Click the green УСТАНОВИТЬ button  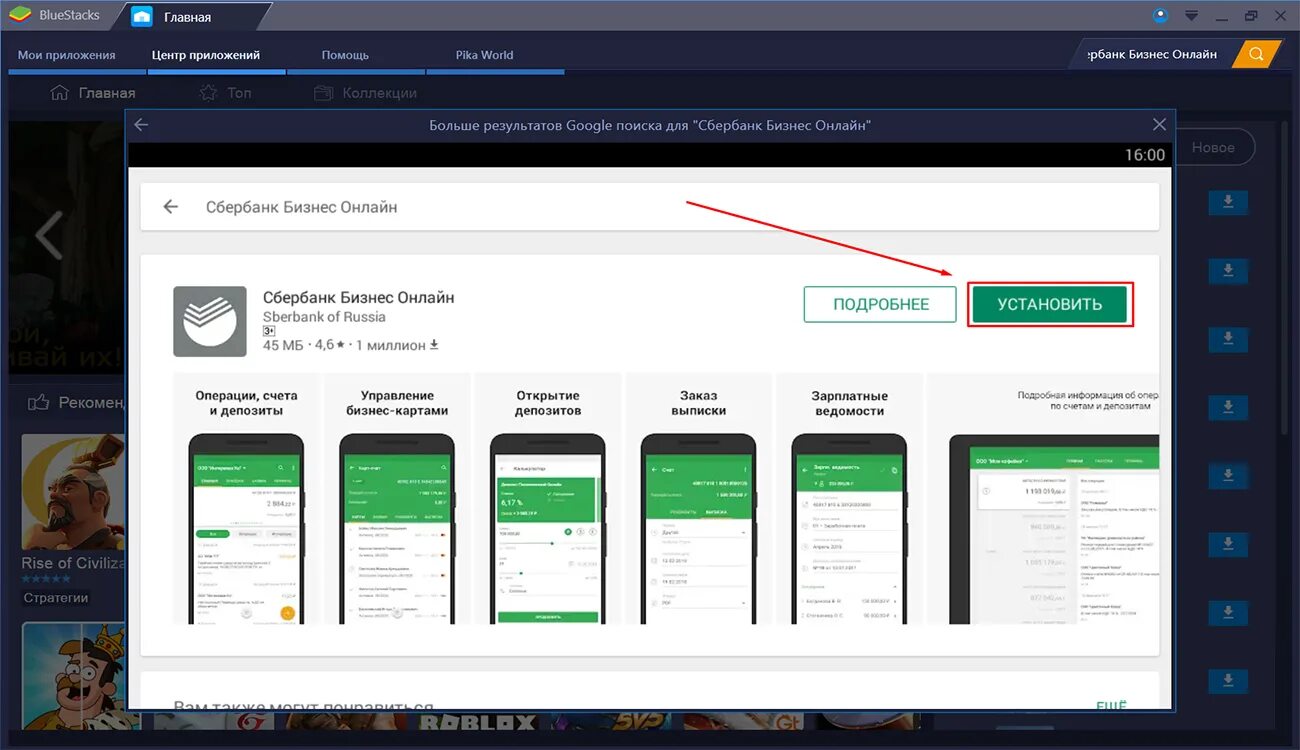coord(1049,304)
